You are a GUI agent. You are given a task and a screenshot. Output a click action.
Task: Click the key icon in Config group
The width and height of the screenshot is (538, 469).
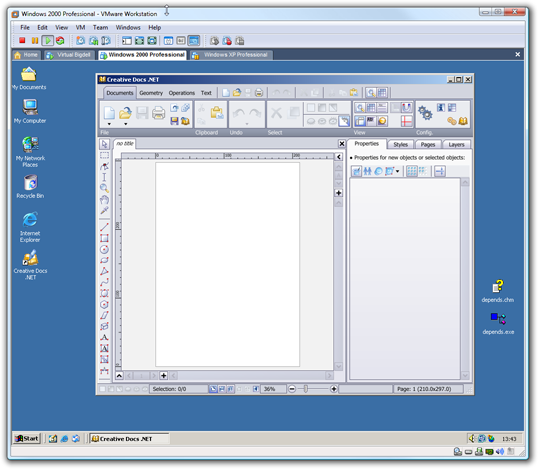coord(452,121)
